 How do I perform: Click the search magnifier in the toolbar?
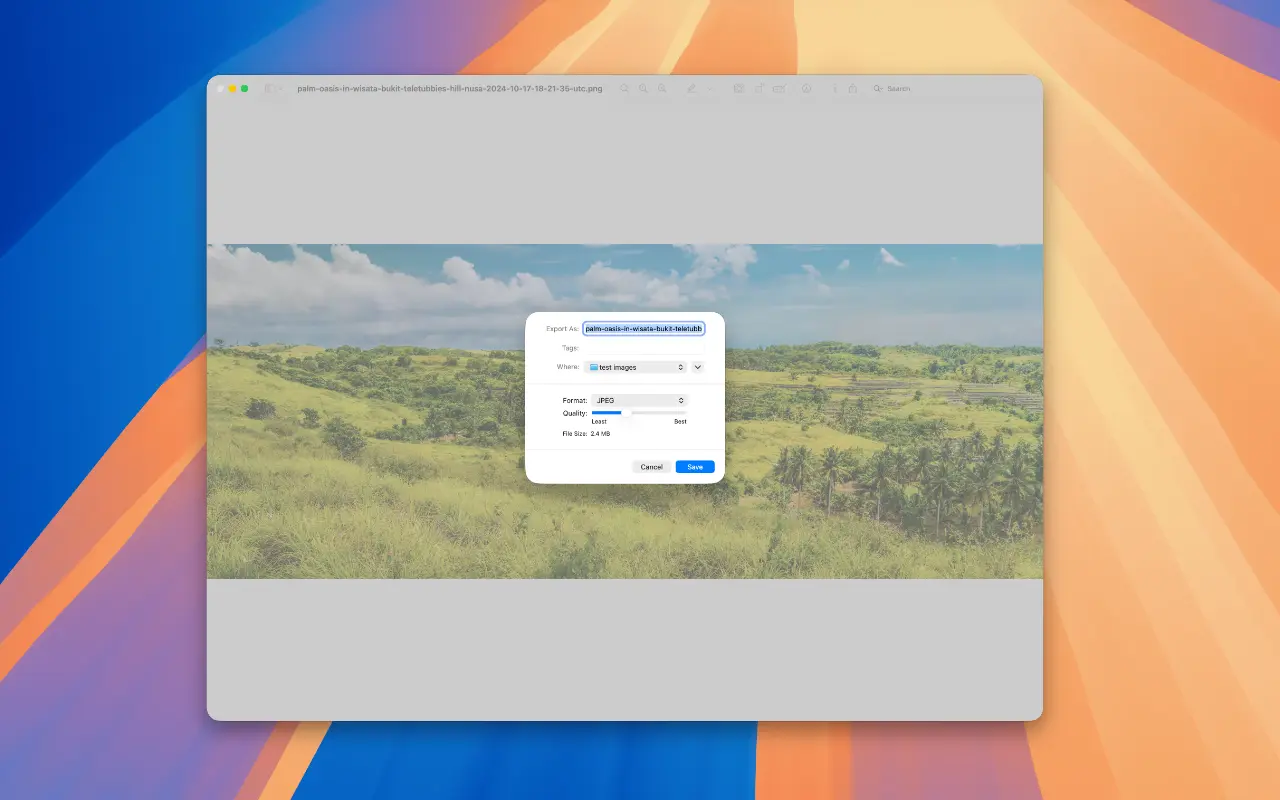[877, 88]
